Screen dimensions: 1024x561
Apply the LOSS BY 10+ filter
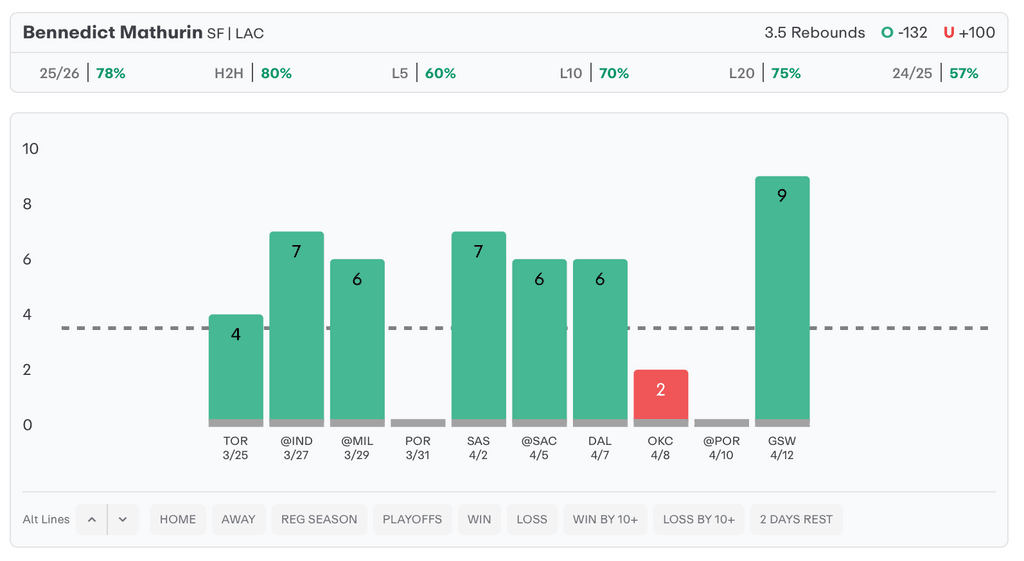point(699,519)
